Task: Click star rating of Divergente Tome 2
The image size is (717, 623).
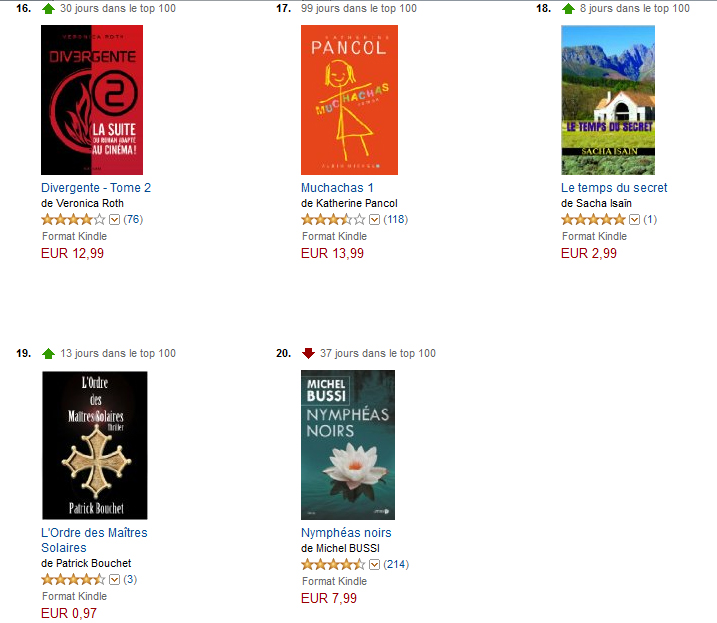Action: coord(73,220)
